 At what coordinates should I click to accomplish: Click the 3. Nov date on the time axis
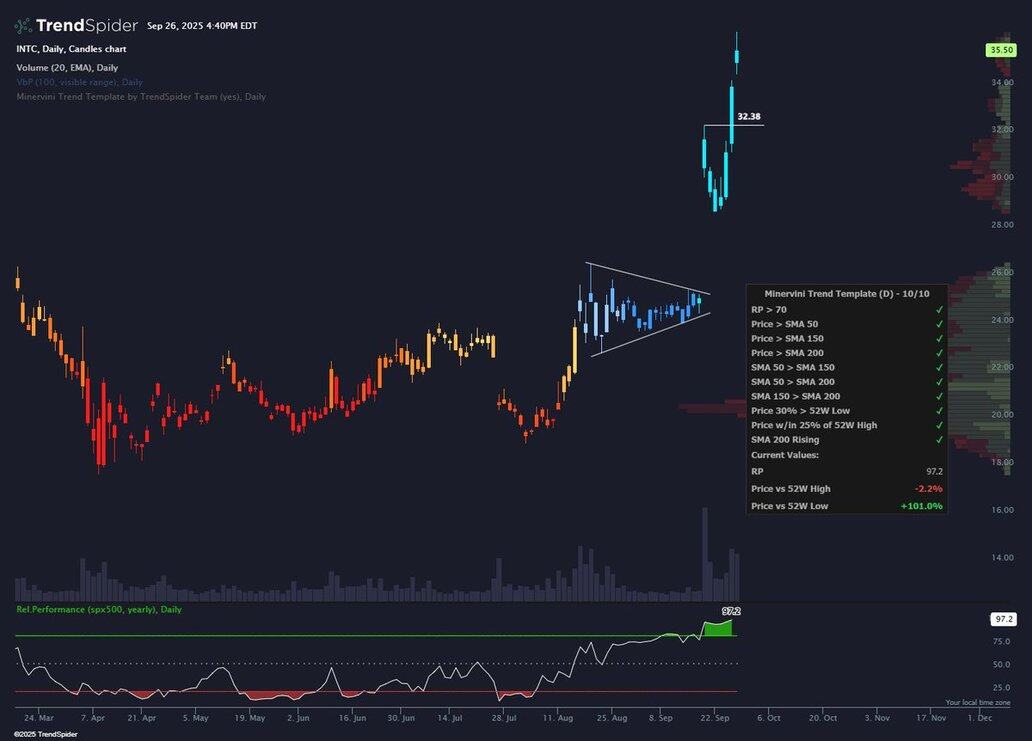coord(877,718)
